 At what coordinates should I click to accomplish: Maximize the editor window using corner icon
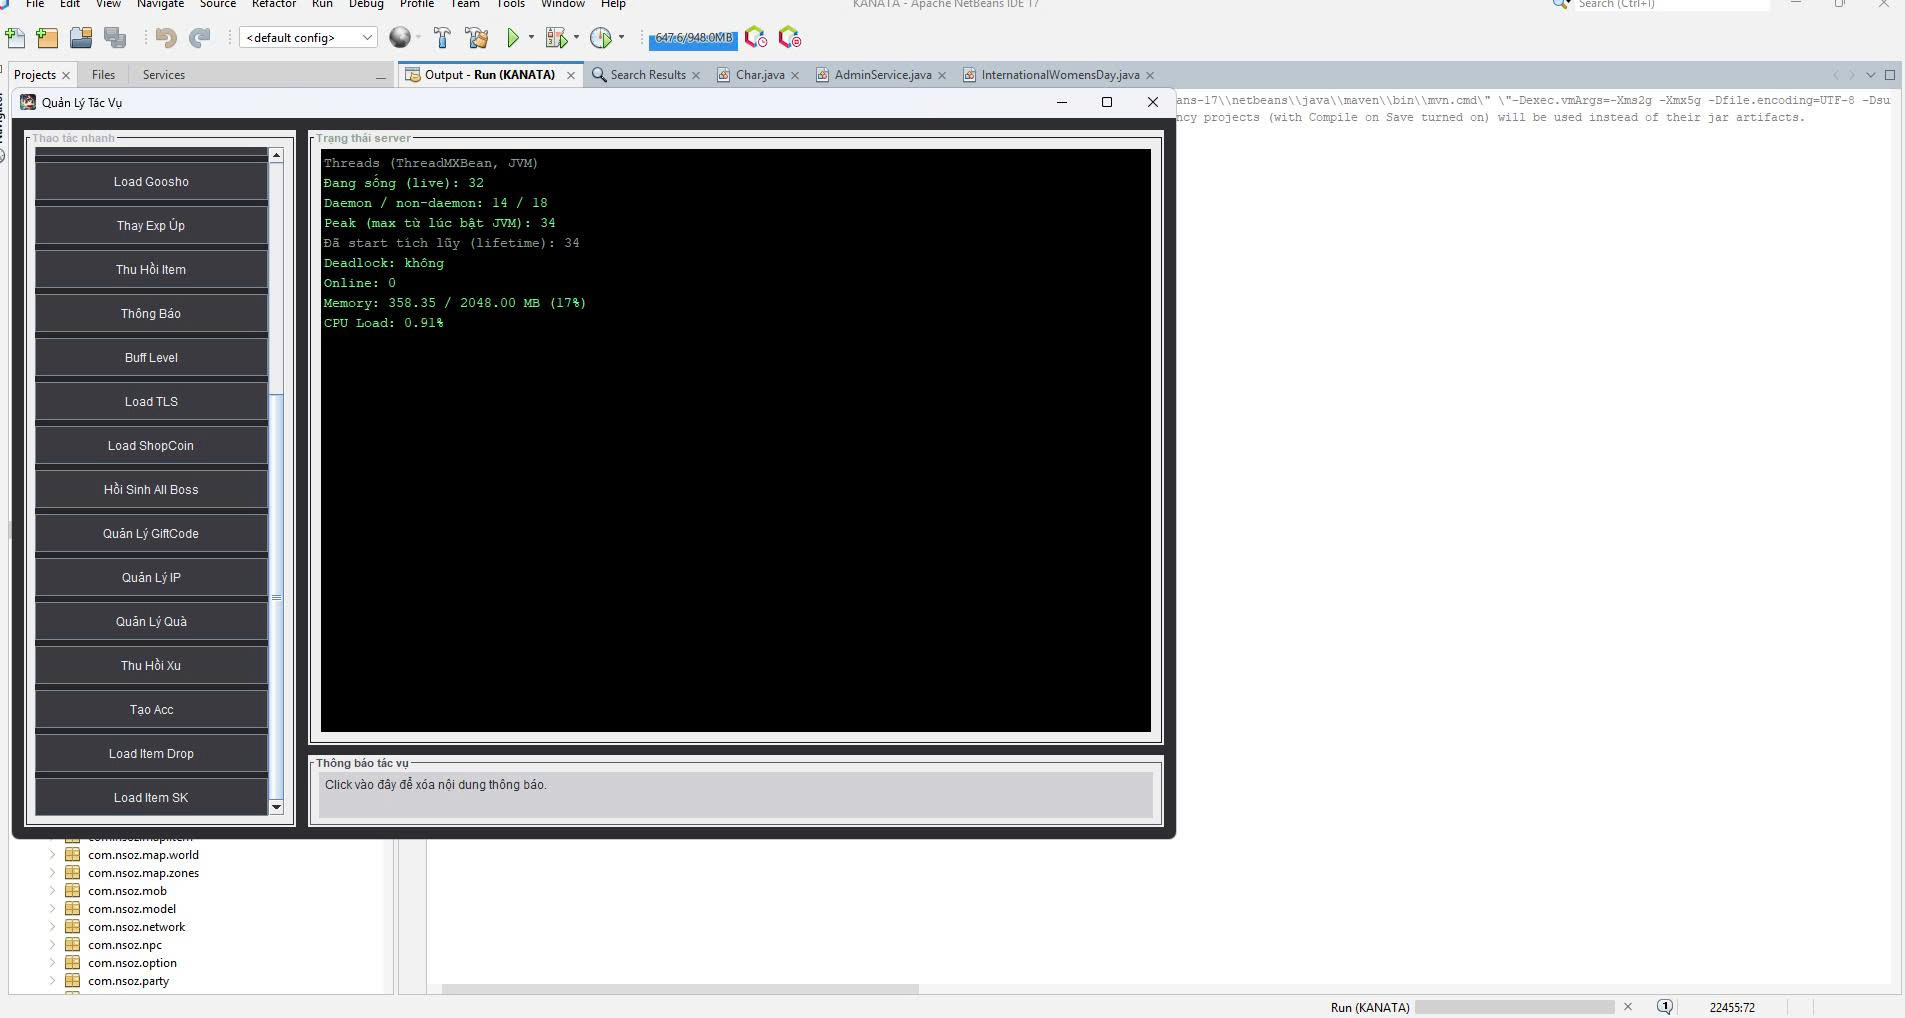(x=1890, y=75)
